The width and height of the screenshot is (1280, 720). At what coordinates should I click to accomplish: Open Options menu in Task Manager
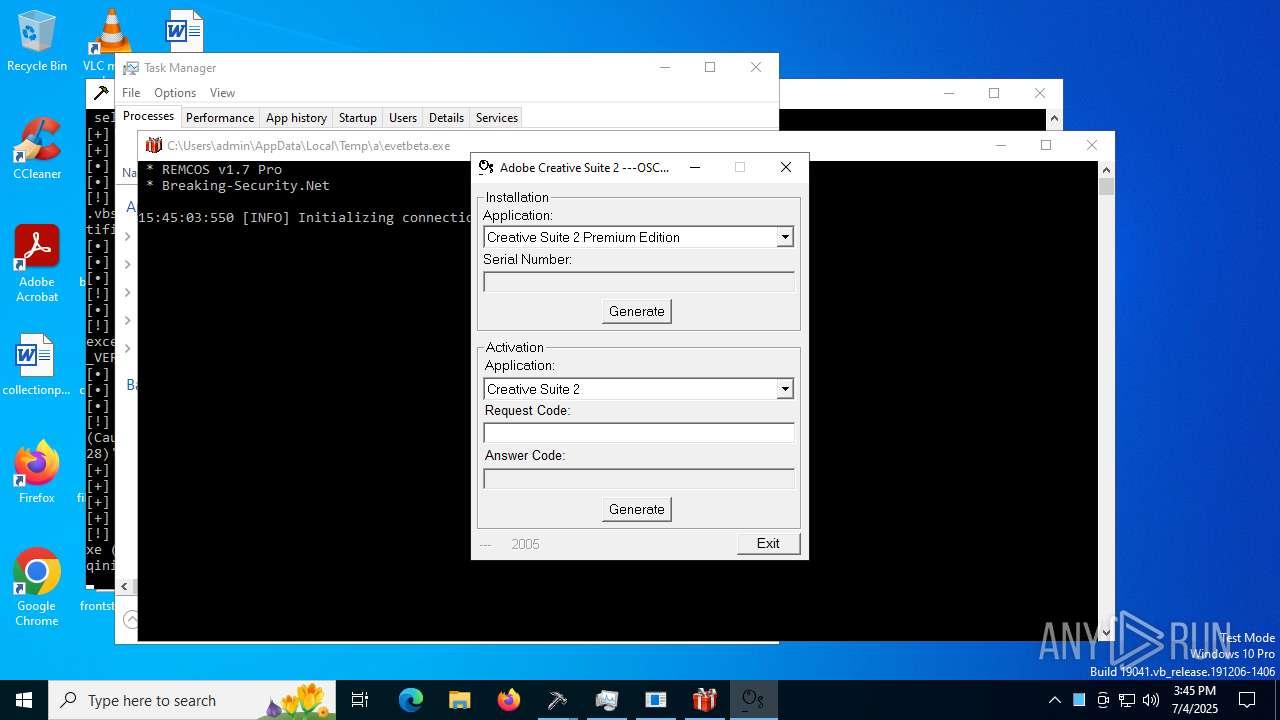coord(175,92)
